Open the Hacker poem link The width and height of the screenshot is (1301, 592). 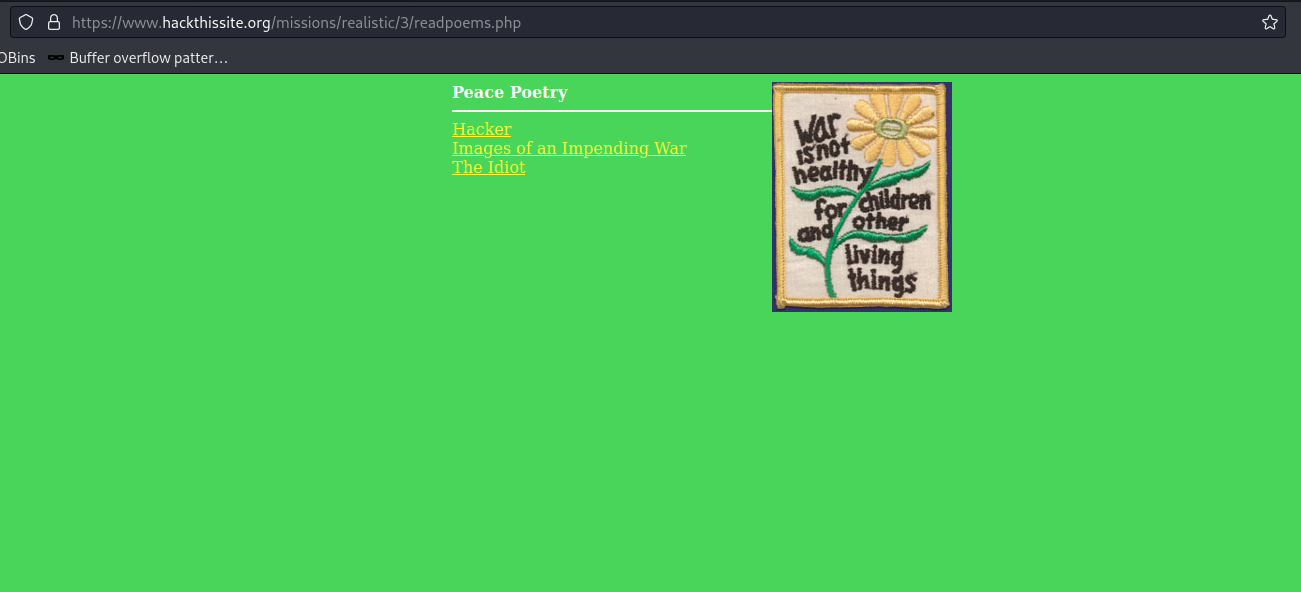481,129
